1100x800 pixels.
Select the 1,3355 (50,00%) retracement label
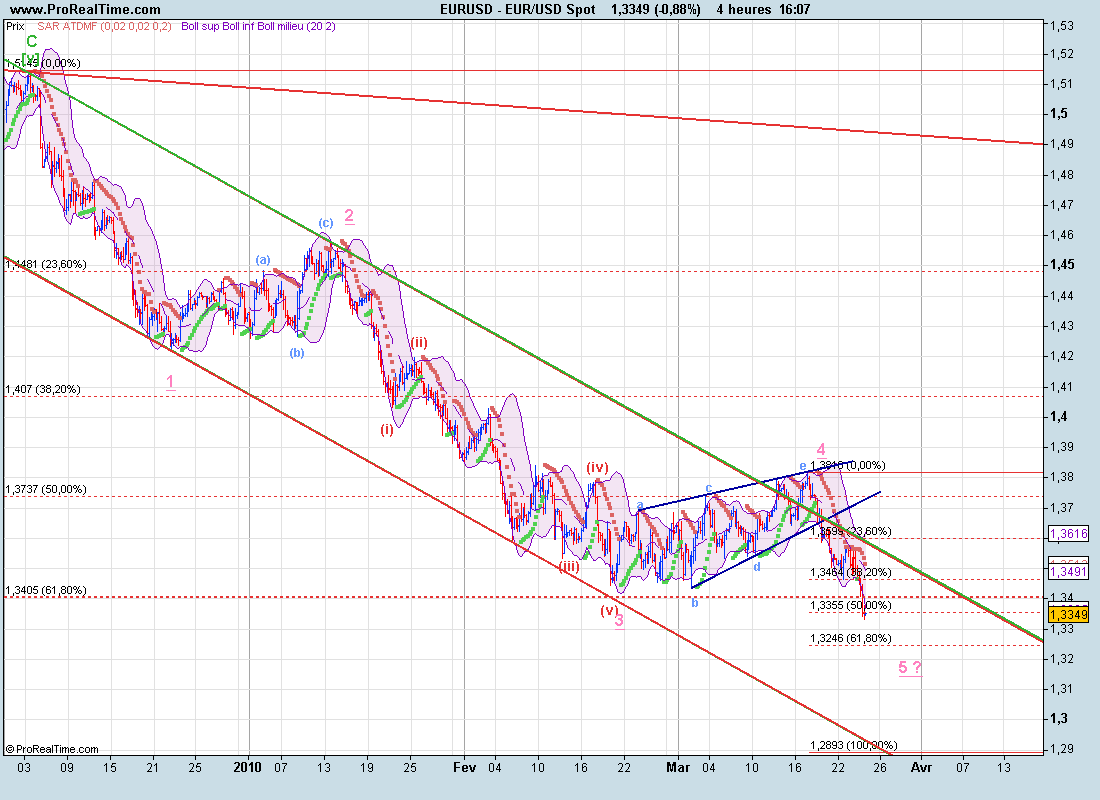click(x=851, y=605)
